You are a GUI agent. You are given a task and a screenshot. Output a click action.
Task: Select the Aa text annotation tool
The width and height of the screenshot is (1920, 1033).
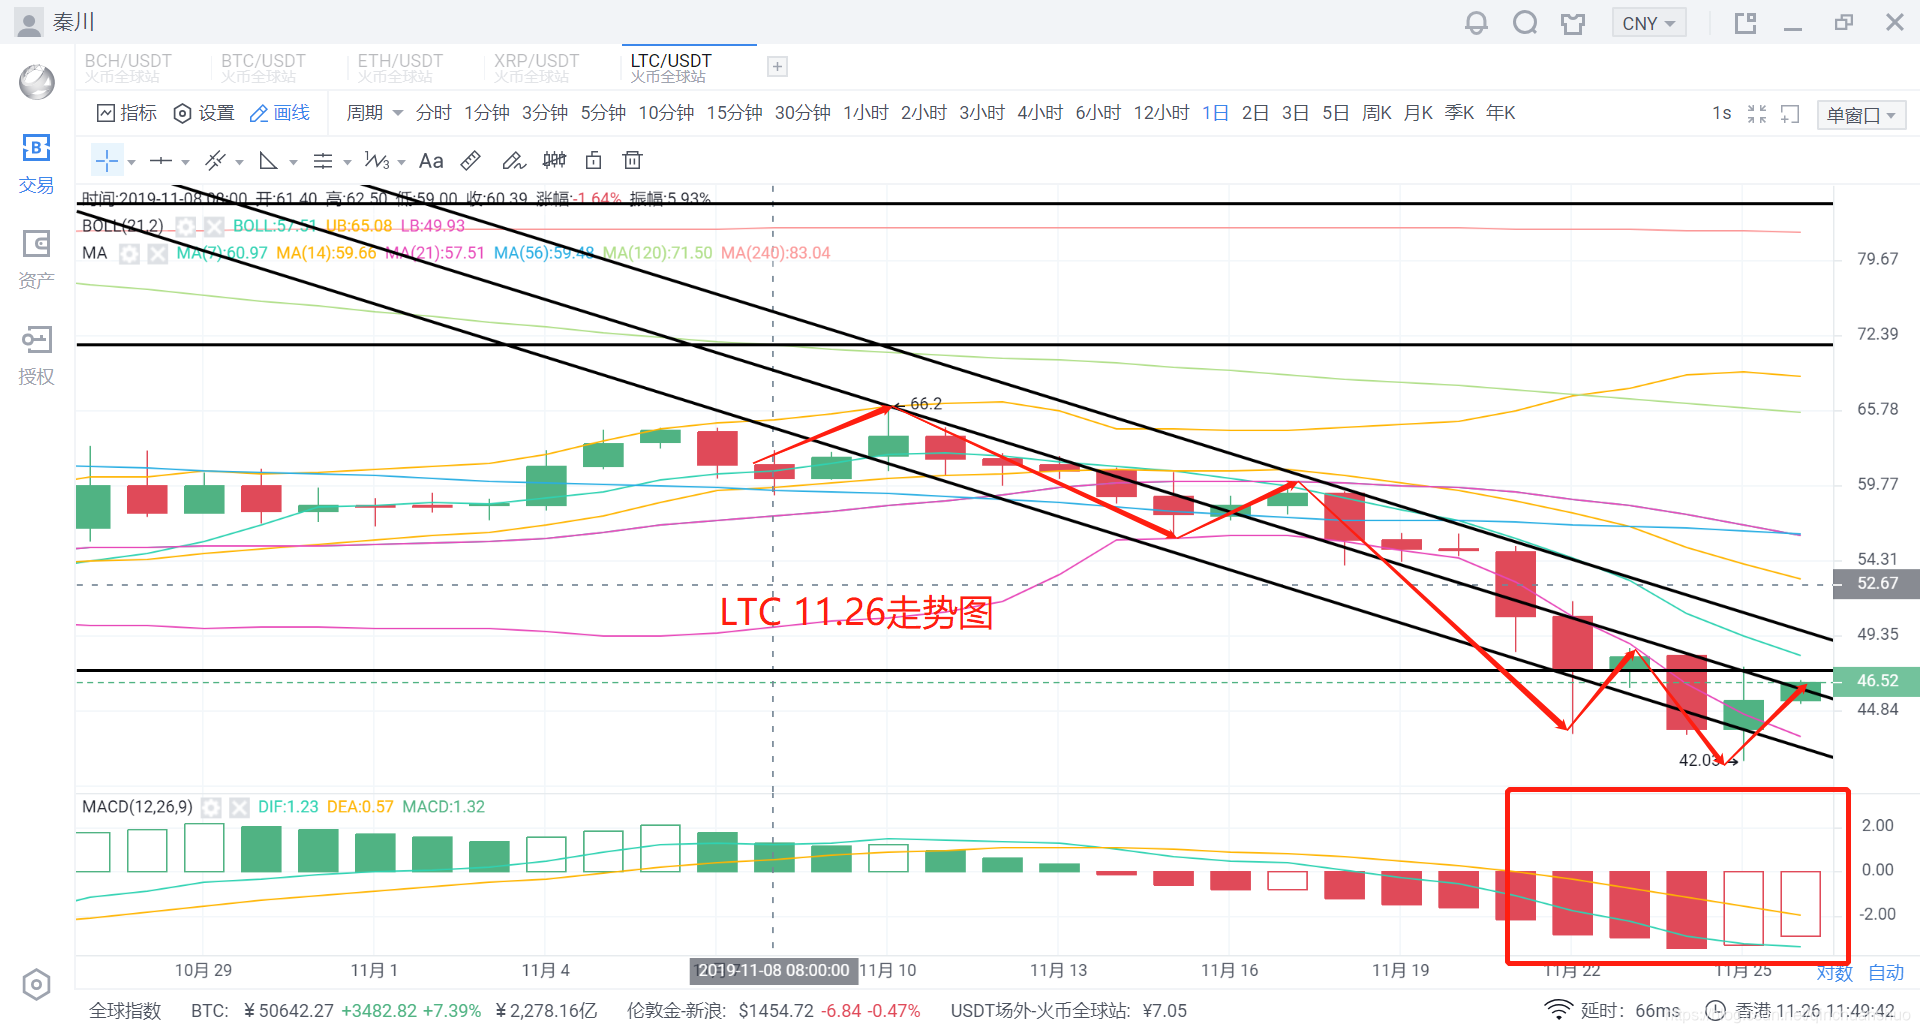pos(431,161)
